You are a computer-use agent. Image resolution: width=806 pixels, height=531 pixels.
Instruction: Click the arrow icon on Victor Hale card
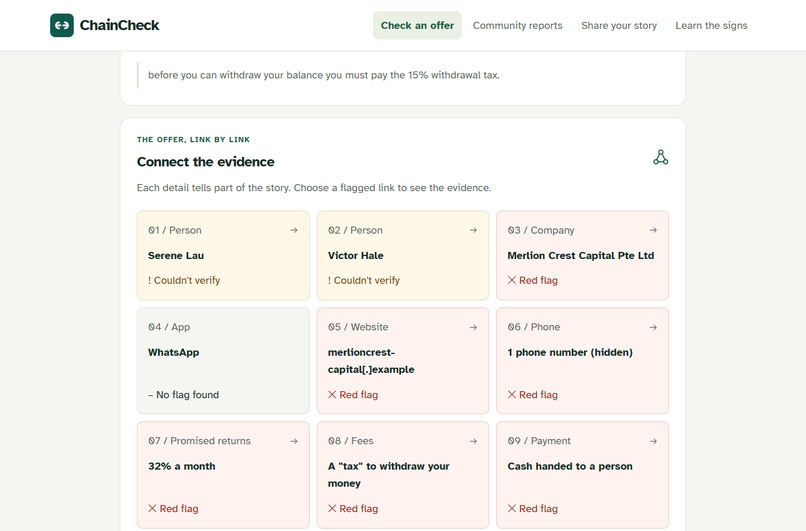473,230
